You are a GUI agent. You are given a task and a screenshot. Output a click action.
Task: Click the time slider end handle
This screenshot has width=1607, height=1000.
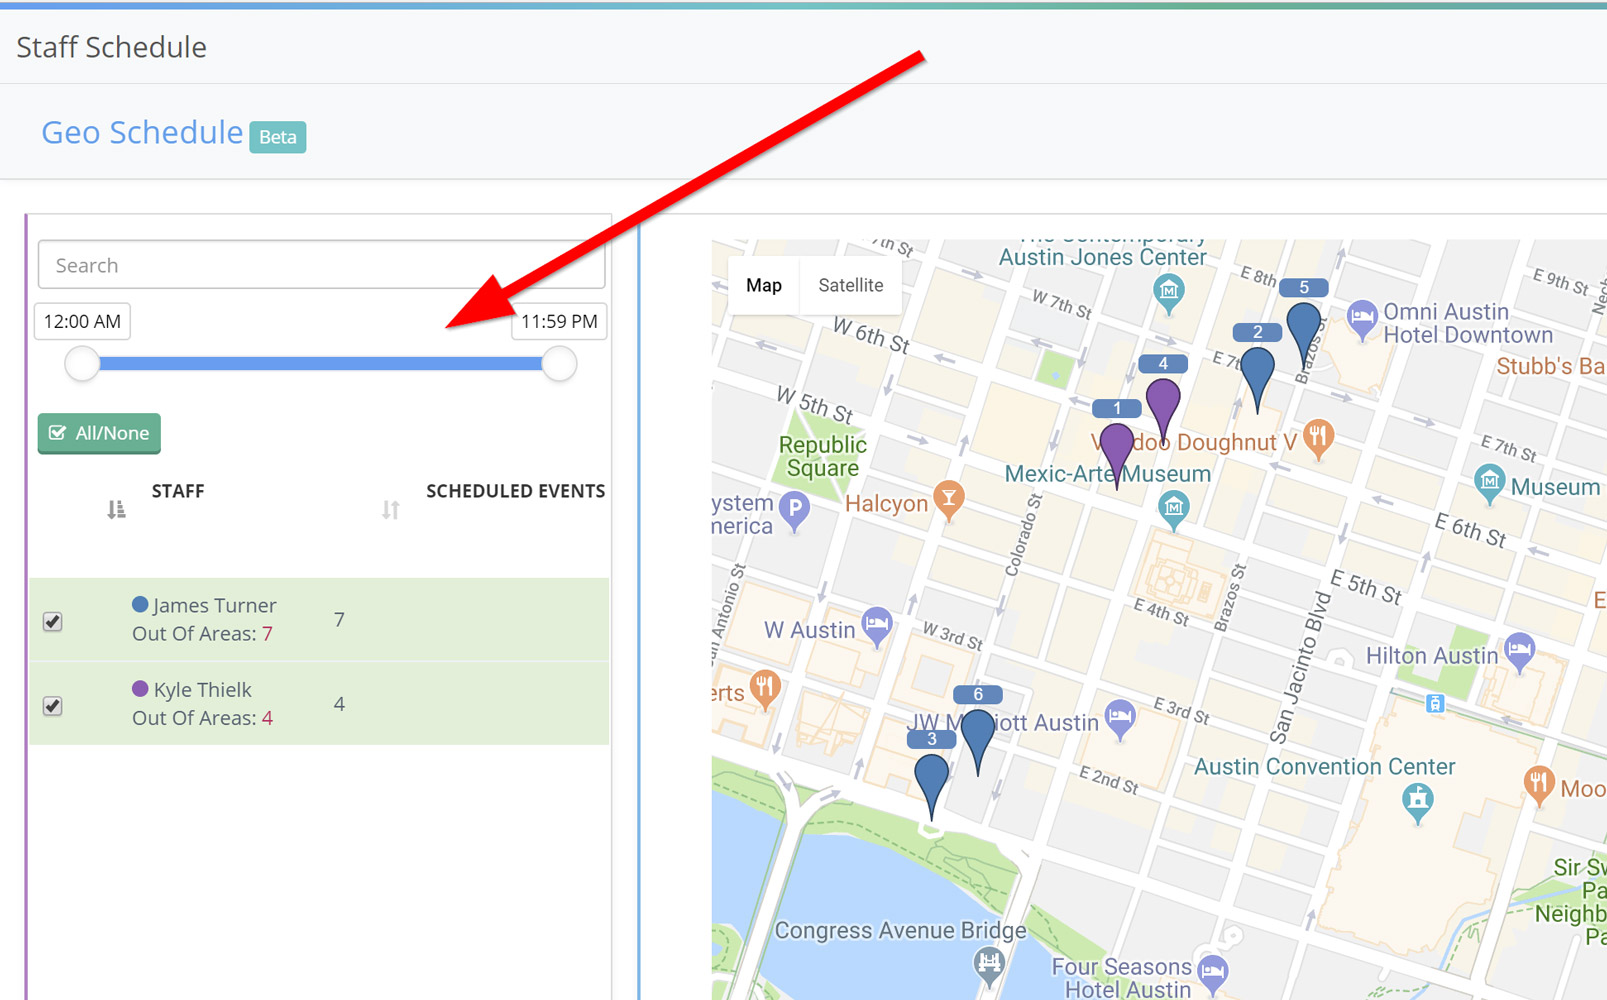click(559, 364)
